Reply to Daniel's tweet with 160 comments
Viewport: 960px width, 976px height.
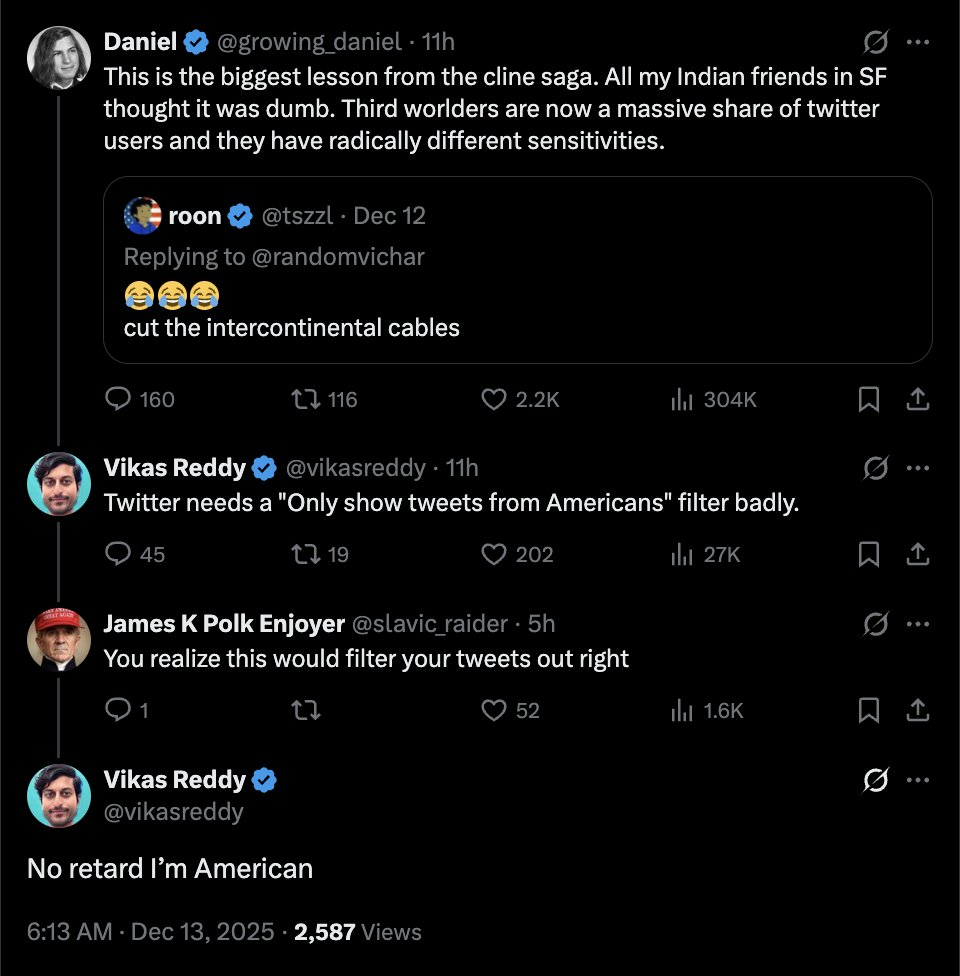coord(118,400)
